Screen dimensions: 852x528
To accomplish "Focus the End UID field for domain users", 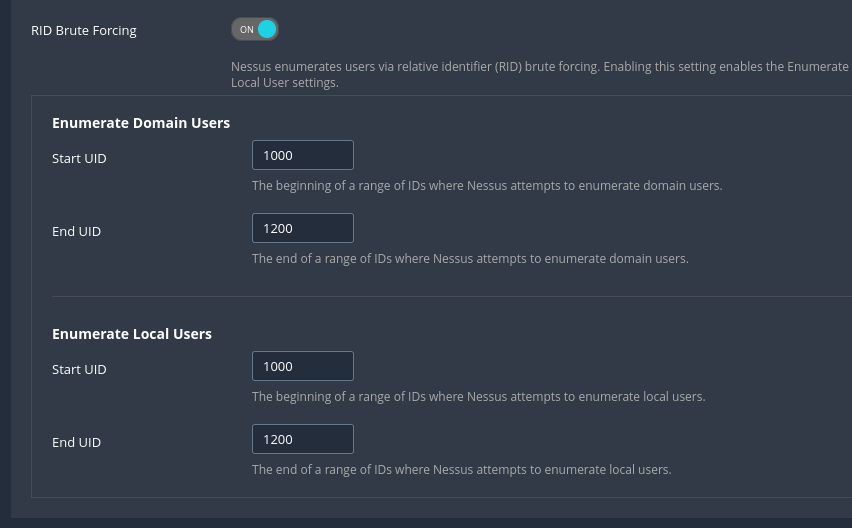I will coord(303,228).
